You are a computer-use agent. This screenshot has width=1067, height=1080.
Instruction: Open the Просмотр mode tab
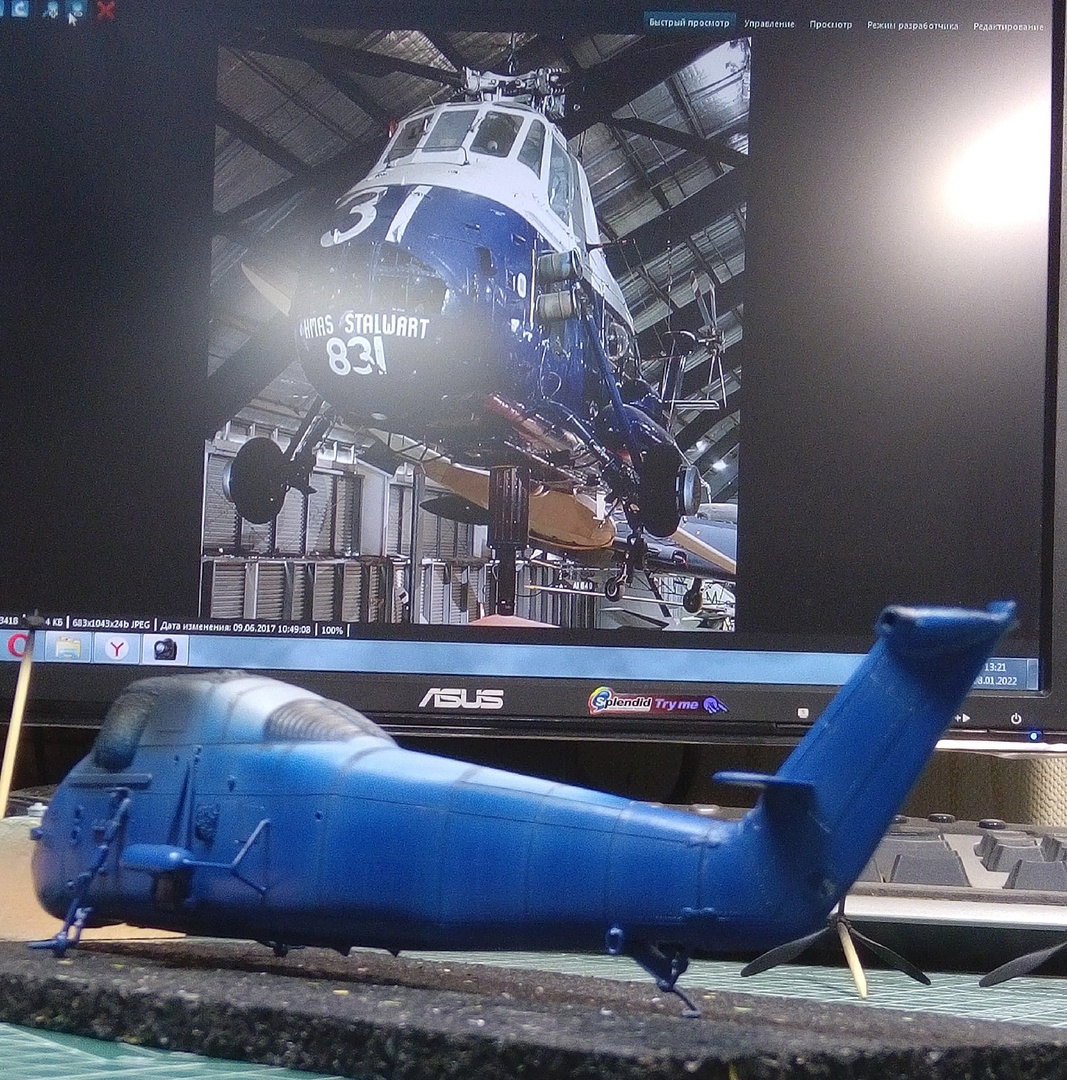point(830,24)
